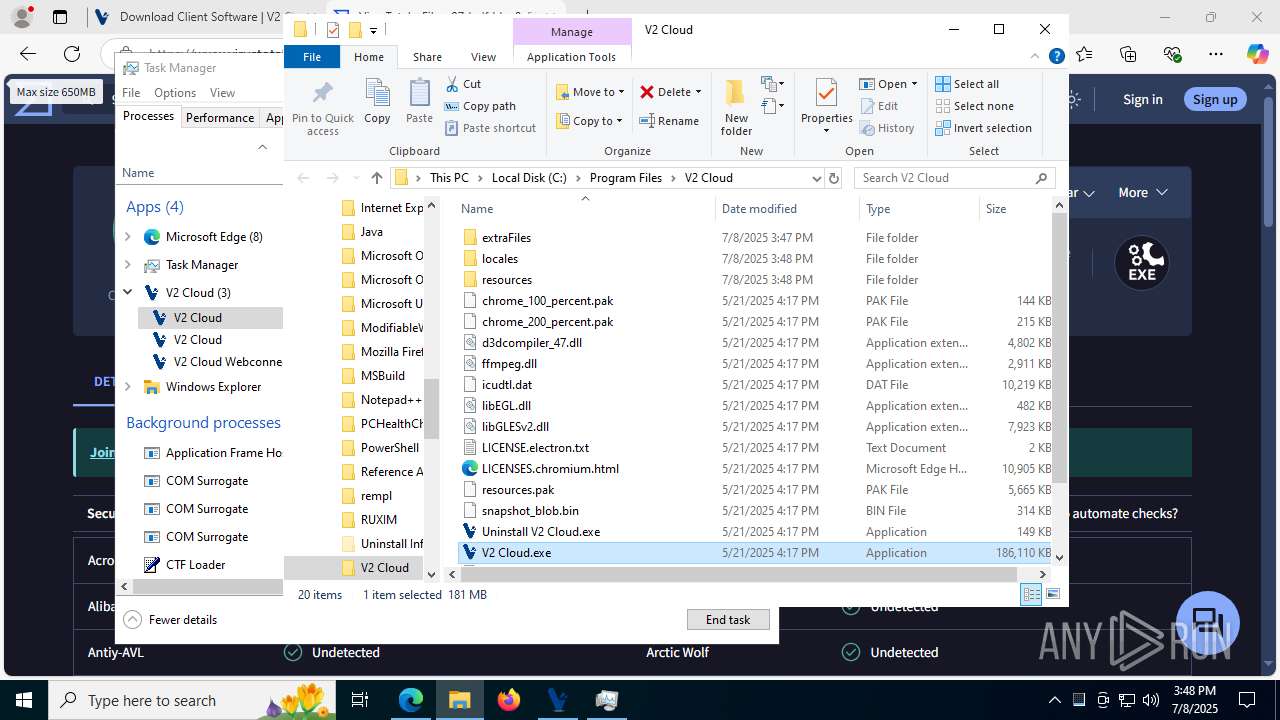Open Firefox from the taskbar
1280x720 pixels.
[x=509, y=700]
